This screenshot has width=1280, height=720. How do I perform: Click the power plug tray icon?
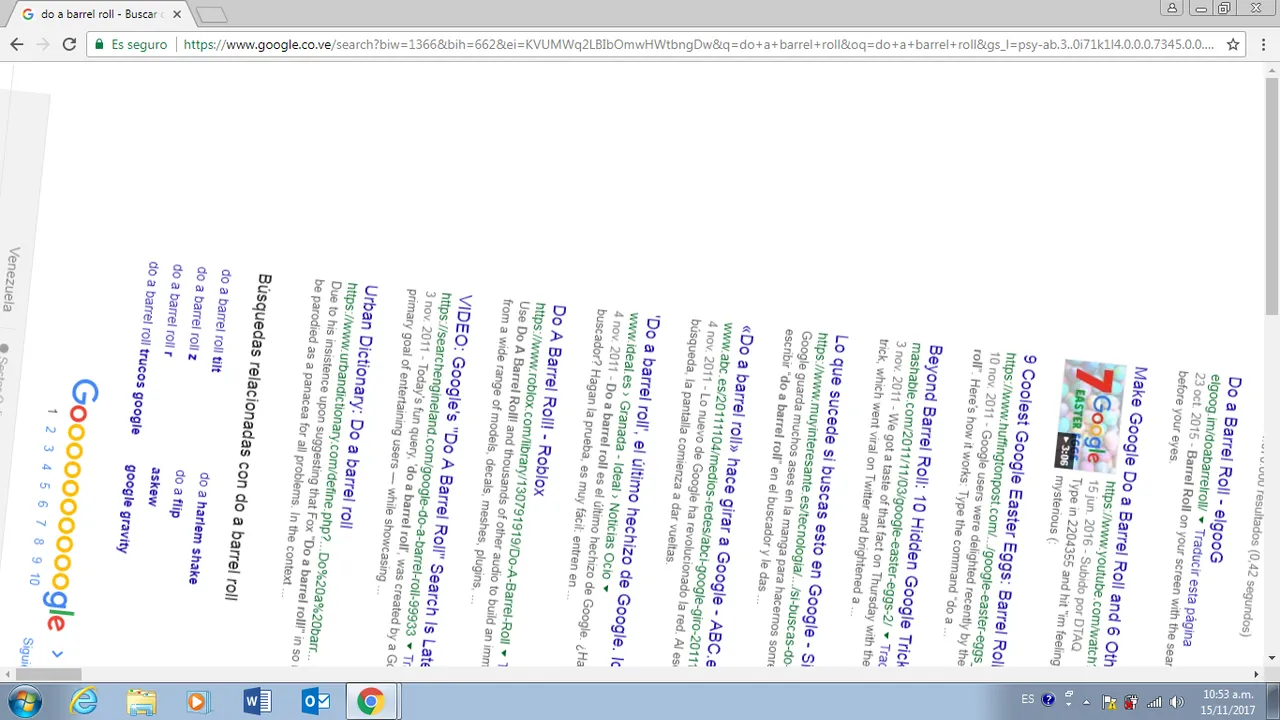(1131, 702)
